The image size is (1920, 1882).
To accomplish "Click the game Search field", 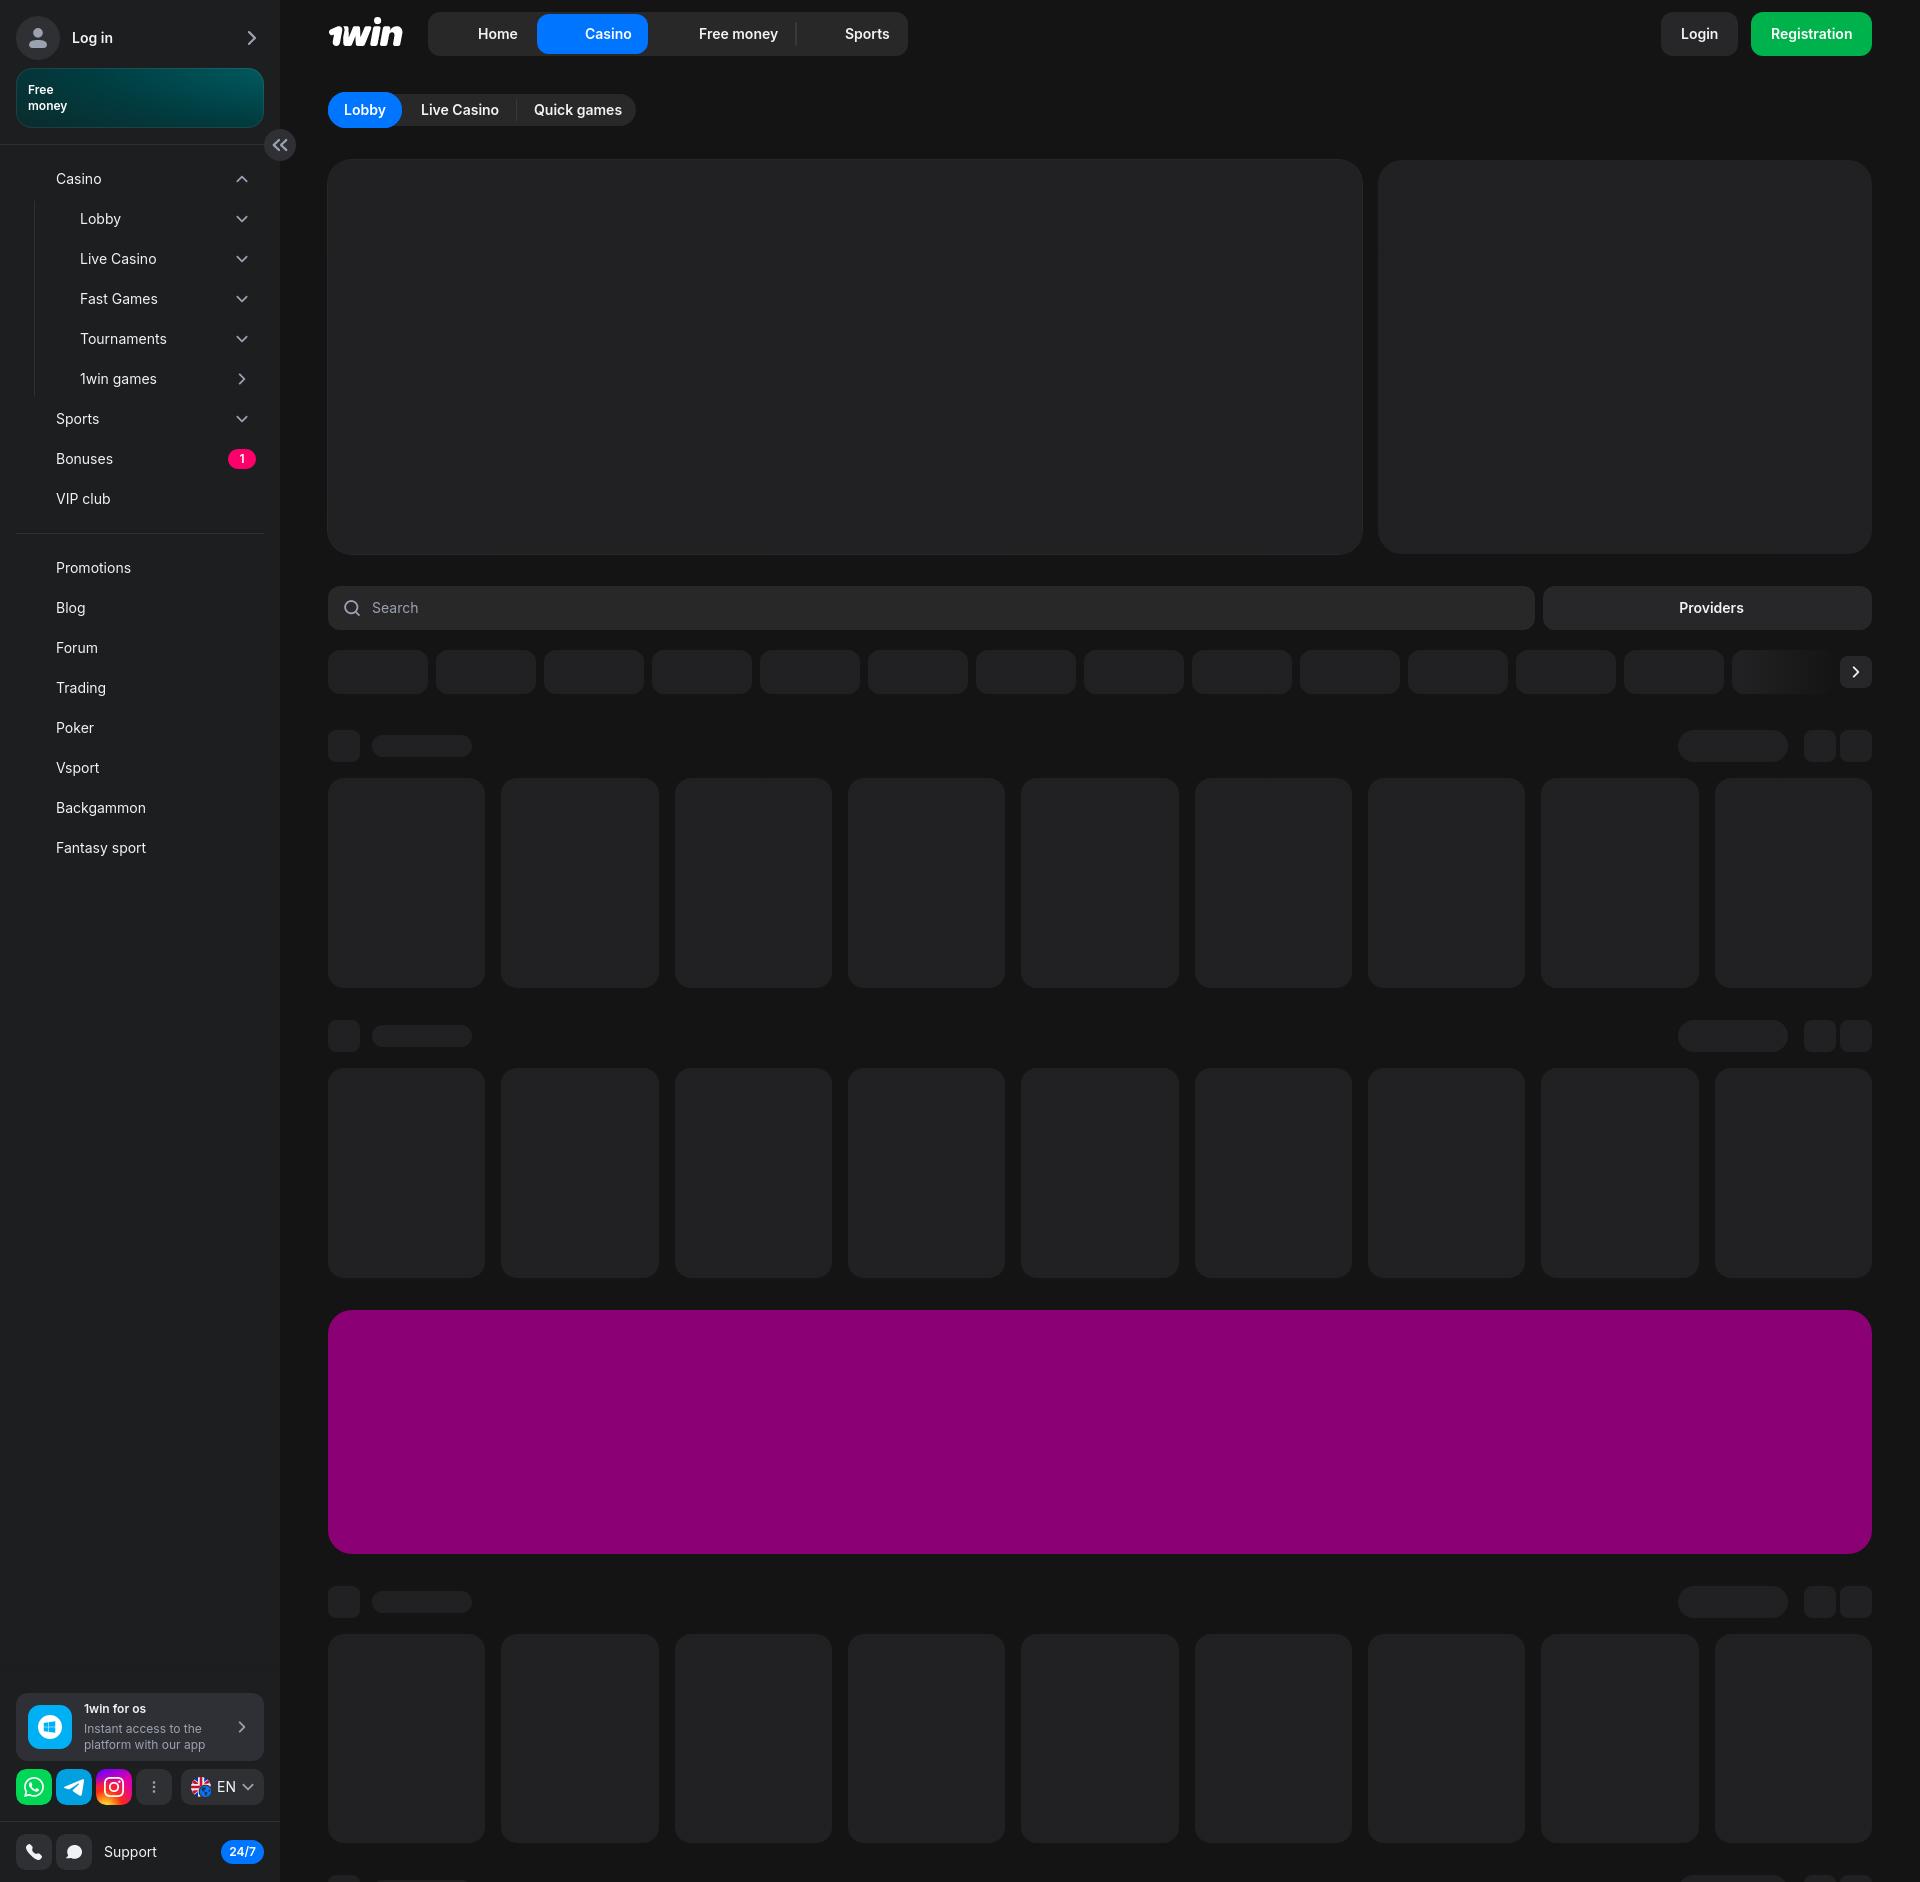I will pos(930,608).
